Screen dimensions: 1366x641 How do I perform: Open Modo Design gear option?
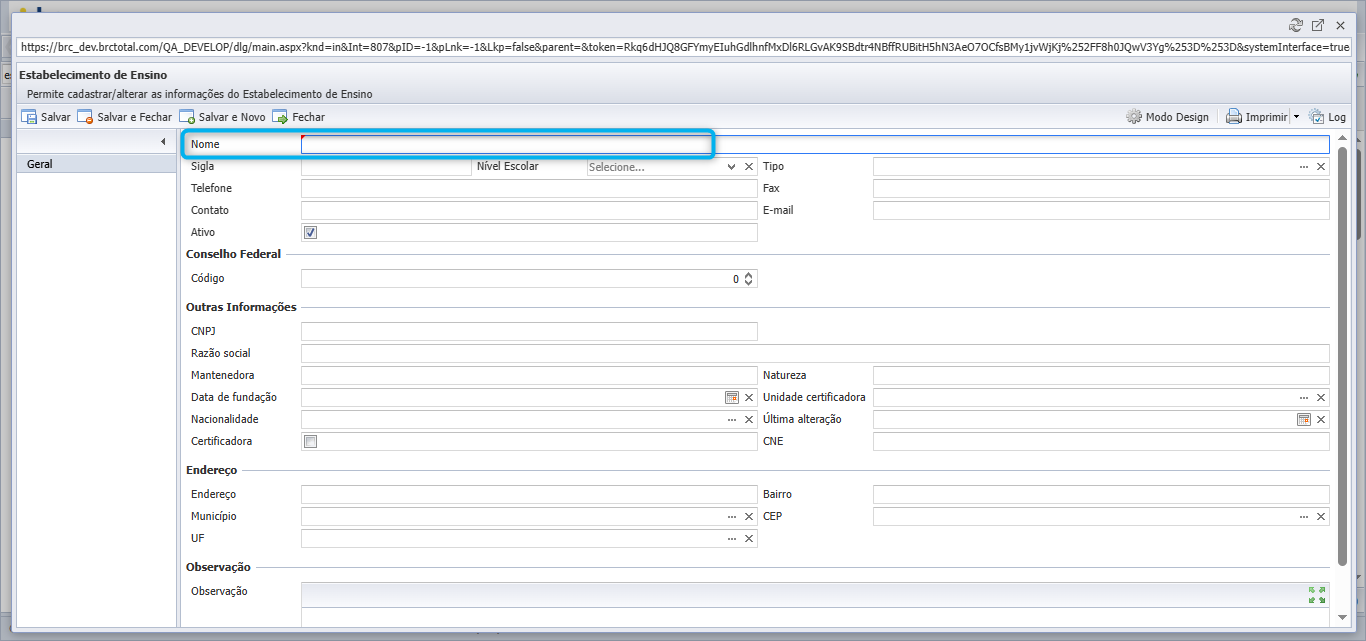[1167, 117]
